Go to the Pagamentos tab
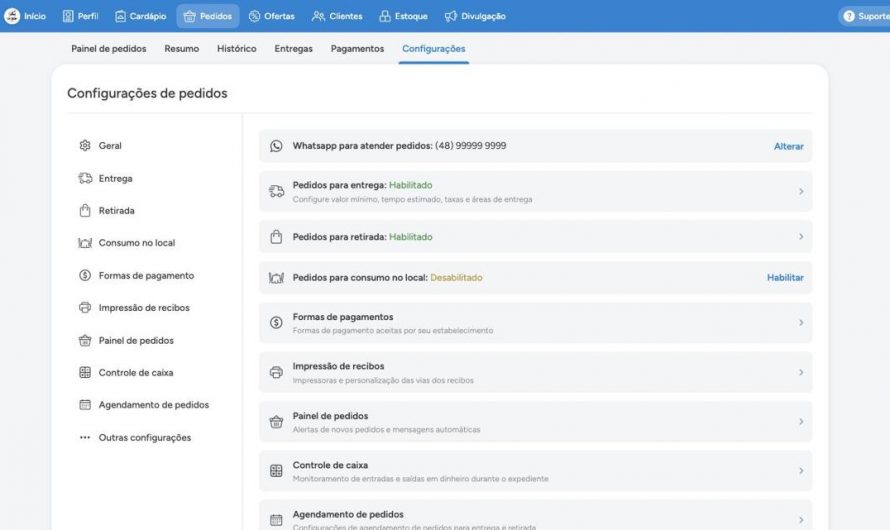The width and height of the screenshot is (890, 530). pos(357,49)
